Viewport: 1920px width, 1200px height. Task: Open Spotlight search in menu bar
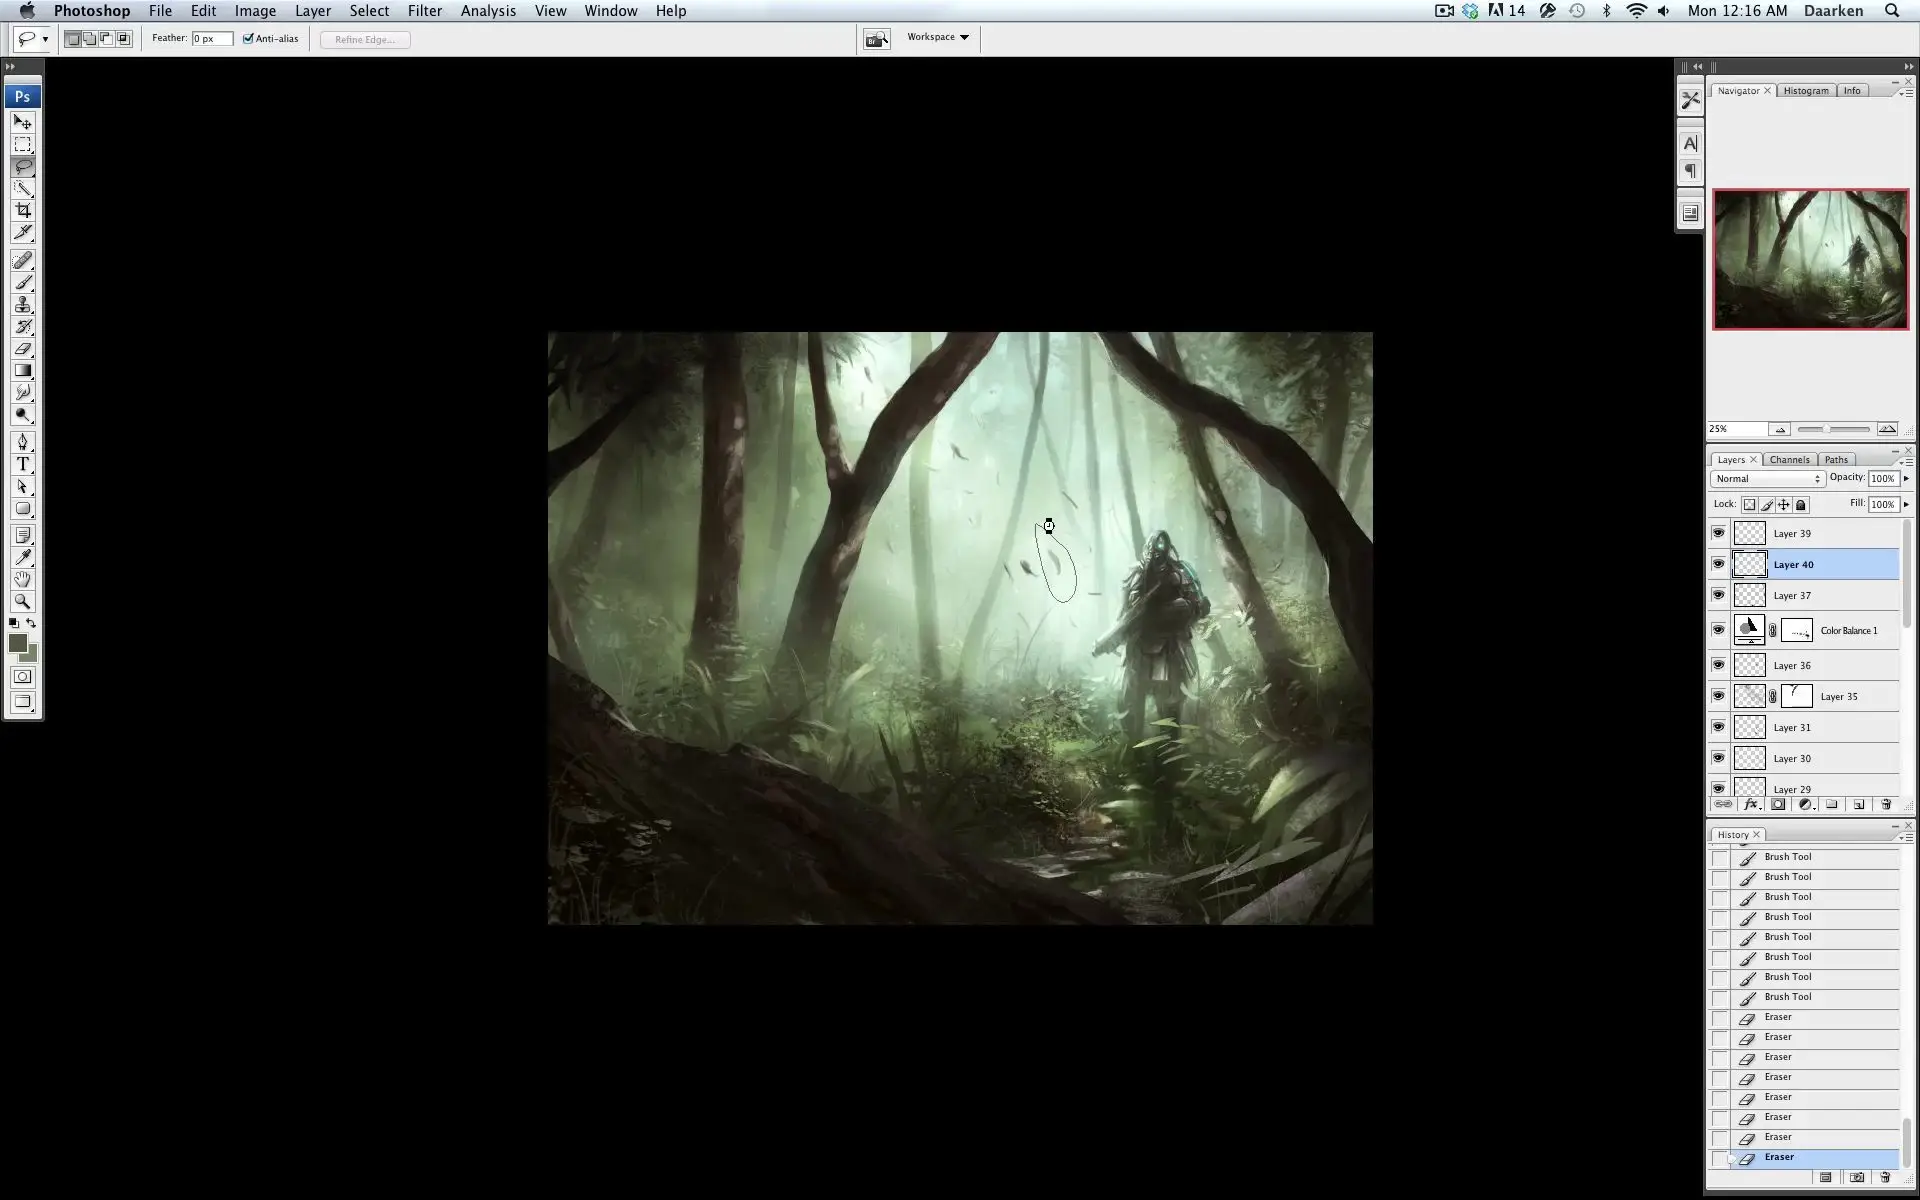(x=1891, y=11)
